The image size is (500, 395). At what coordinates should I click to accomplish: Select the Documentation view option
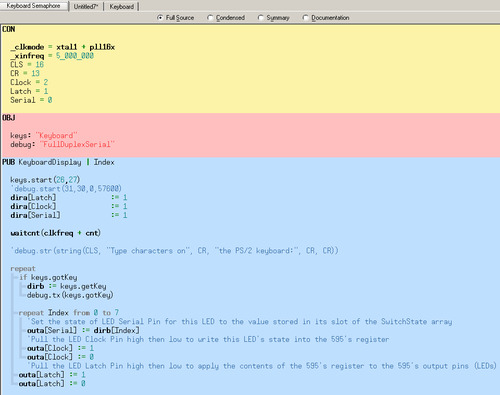(x=326, y=18)
